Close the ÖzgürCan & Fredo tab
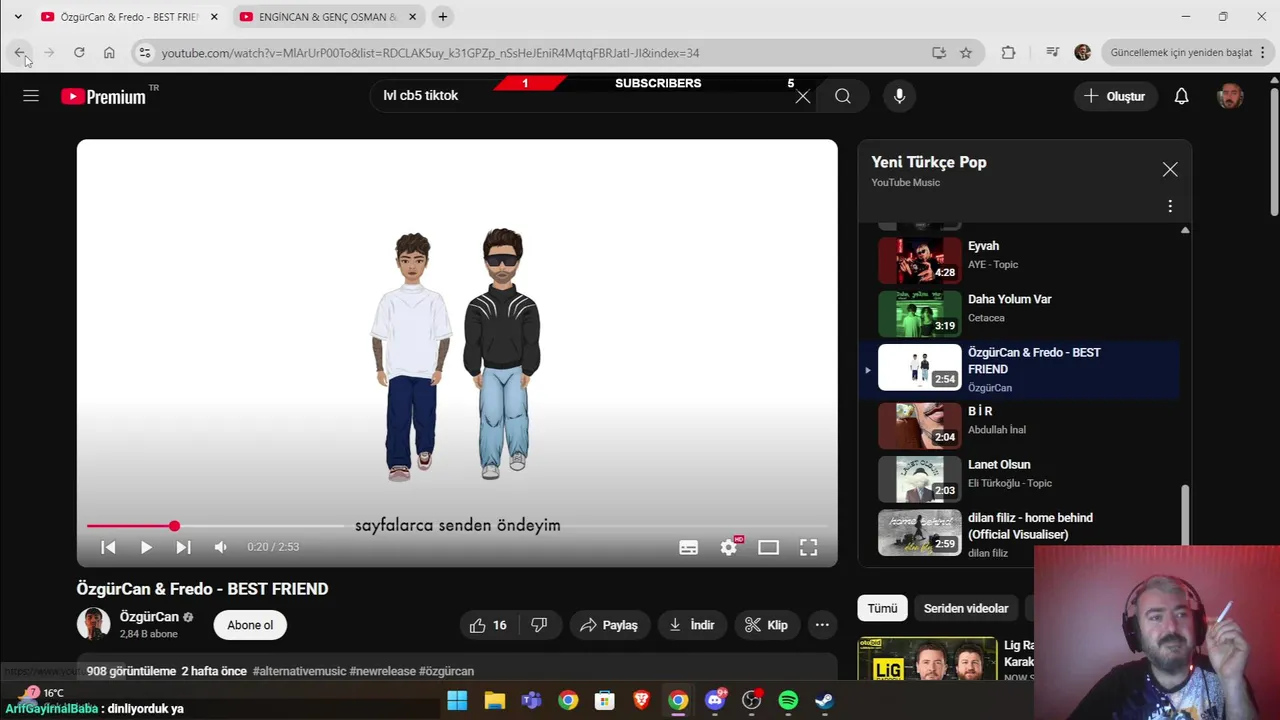Screen dimensions: 1280x720 [214, 17]
